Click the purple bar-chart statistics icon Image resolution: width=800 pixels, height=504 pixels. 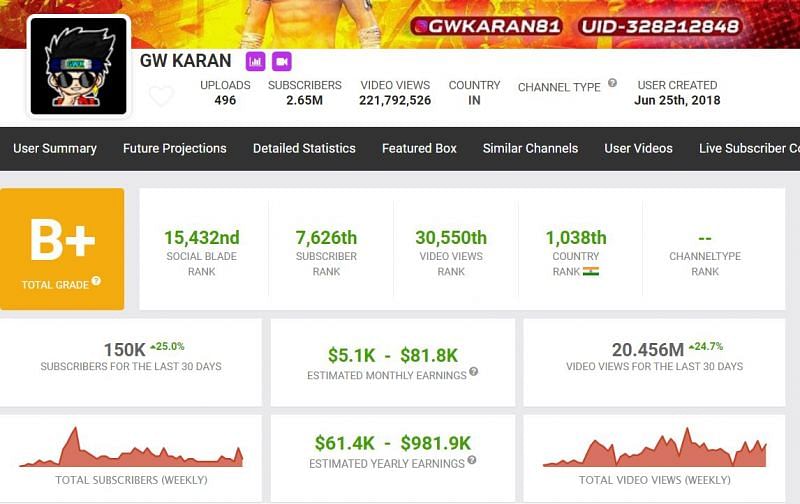pyautogui.click(x=256, y=61)
